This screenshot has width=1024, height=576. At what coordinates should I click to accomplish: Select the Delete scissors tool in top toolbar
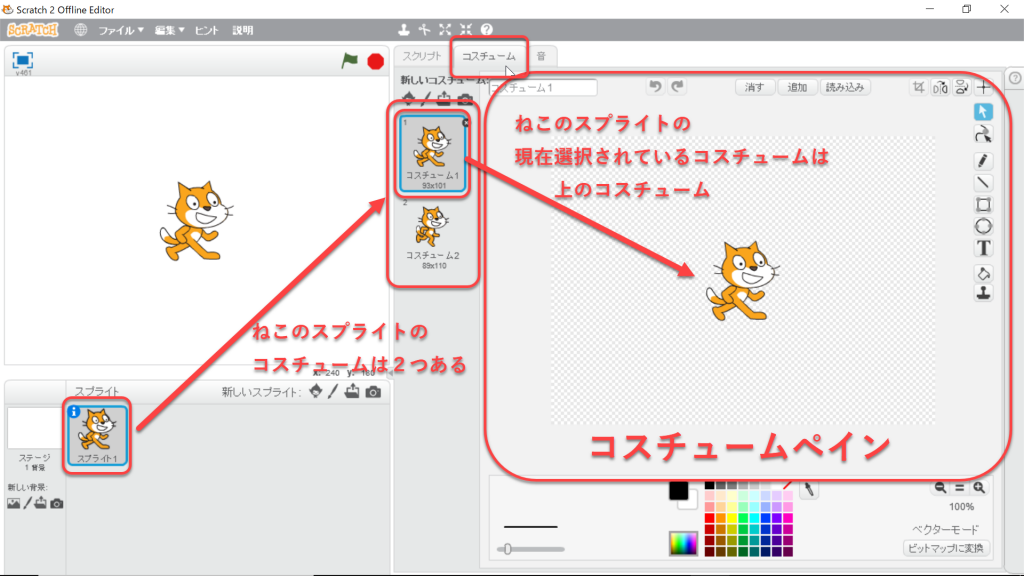[x=424, y=29]
